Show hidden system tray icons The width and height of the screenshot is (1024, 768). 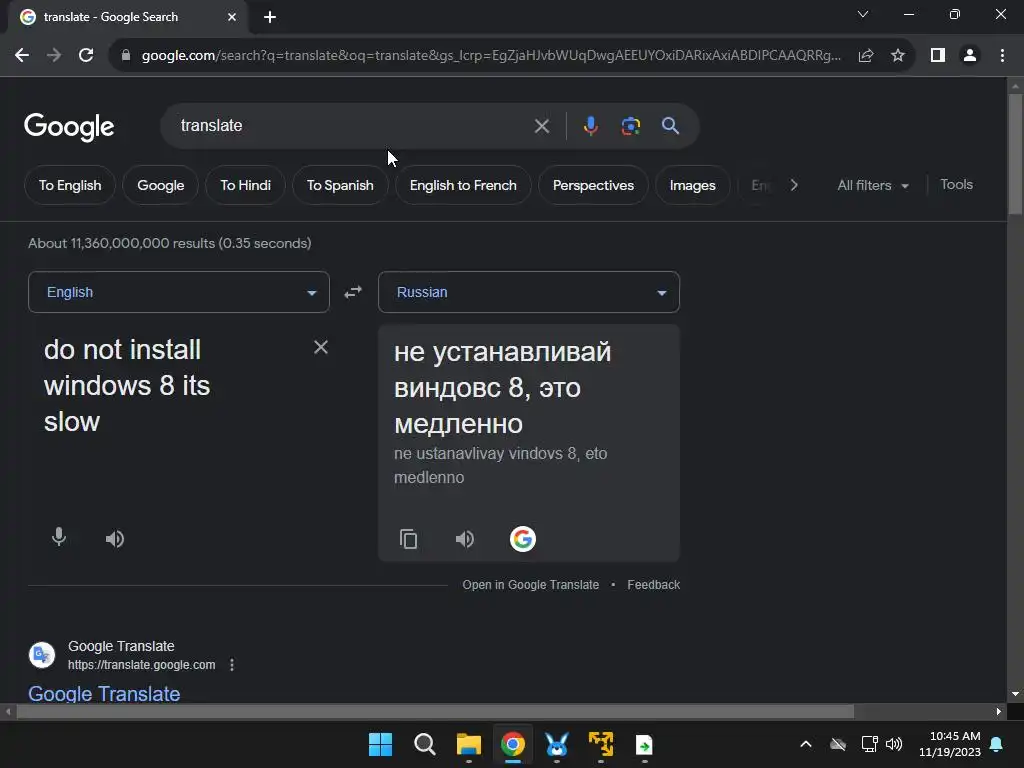click(x=806, y=744)
